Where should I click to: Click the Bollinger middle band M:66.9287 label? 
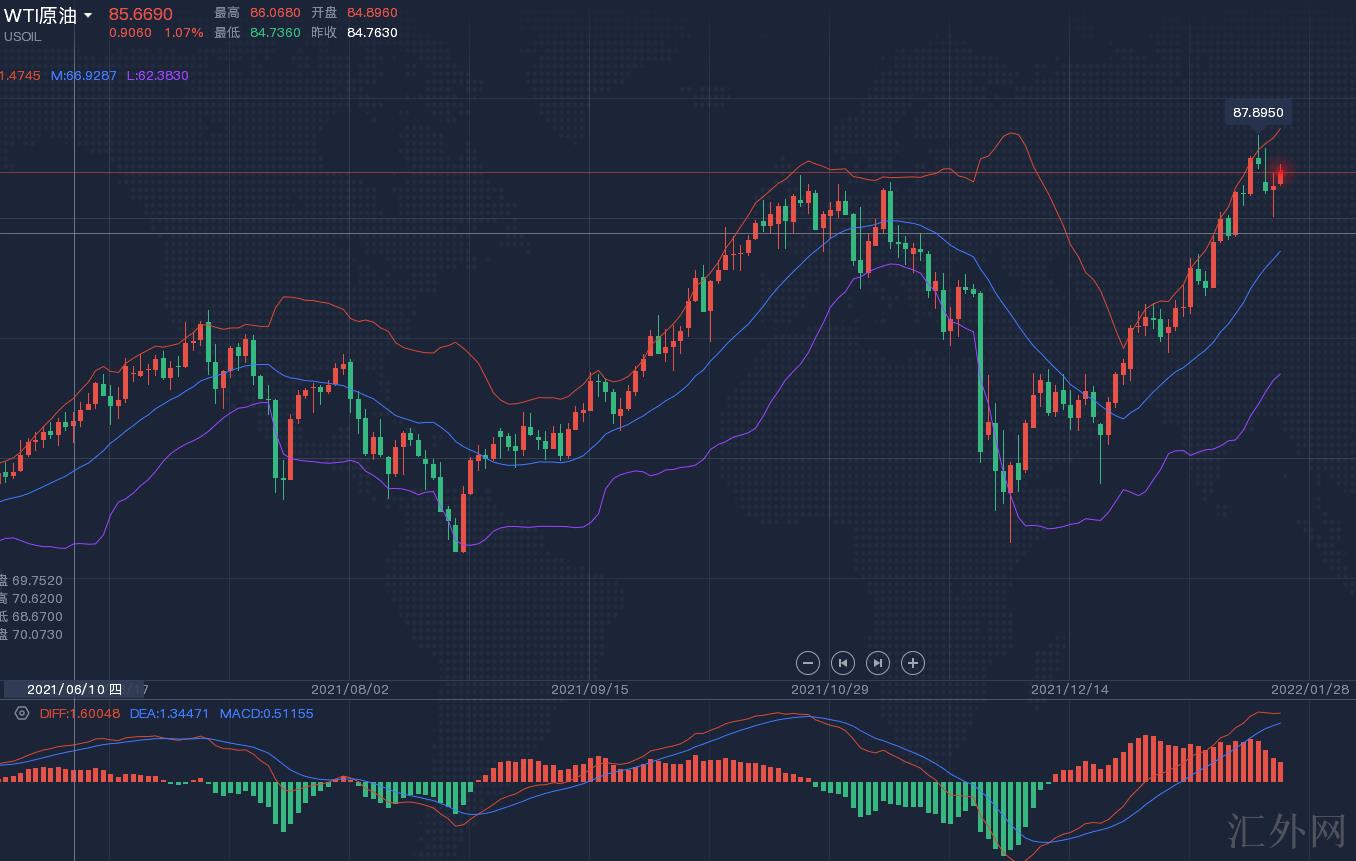point(84,75)
